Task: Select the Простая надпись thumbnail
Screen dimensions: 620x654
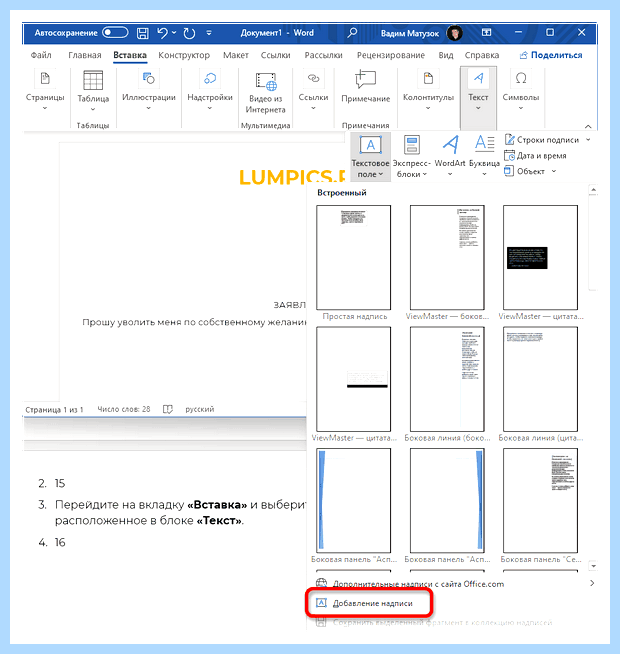Action: tap(354, 258)
